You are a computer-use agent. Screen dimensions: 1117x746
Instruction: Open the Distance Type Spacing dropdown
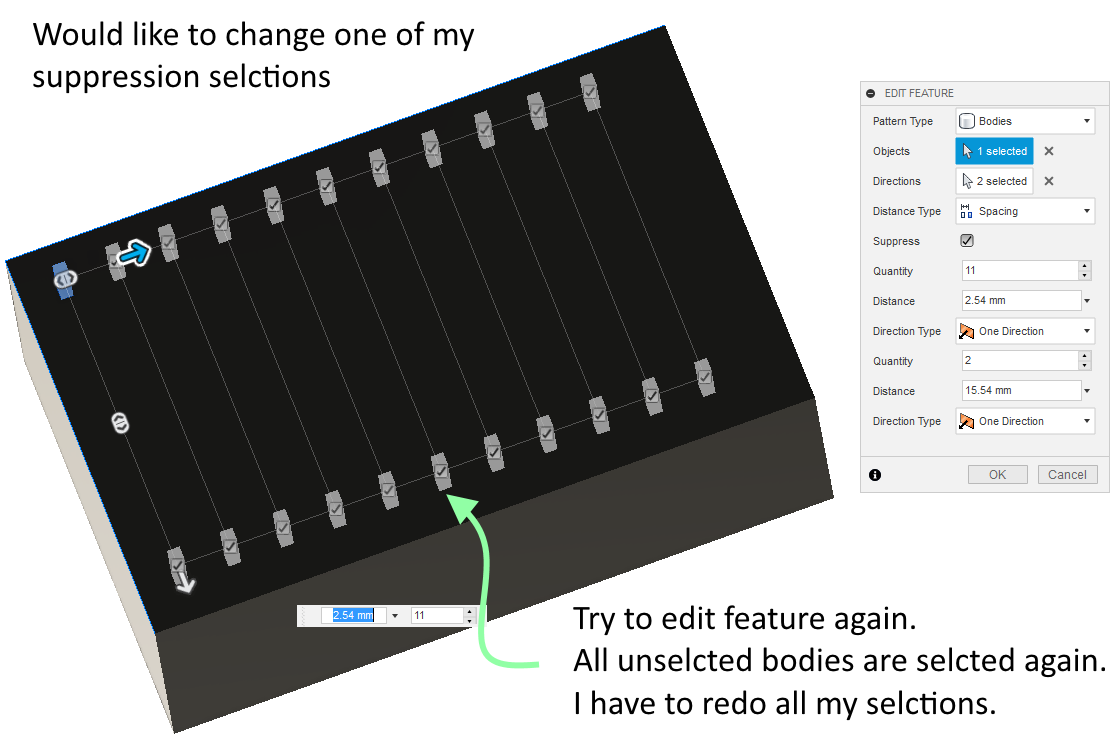1025,211
